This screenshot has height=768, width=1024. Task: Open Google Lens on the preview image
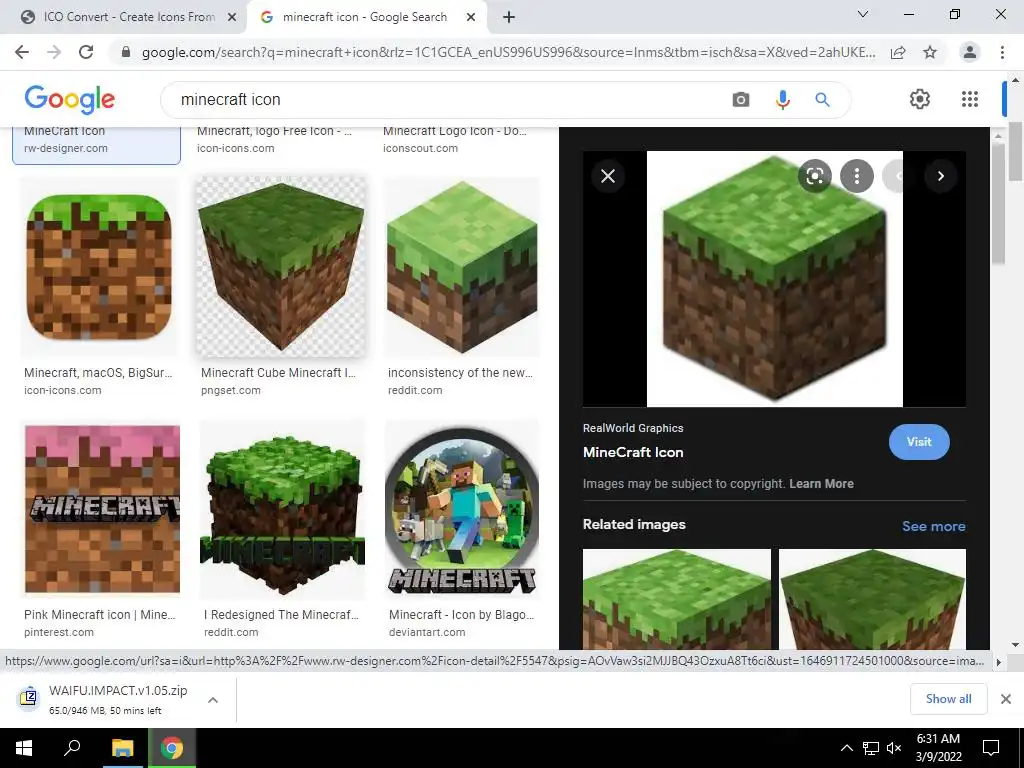[x=814, y=176]
